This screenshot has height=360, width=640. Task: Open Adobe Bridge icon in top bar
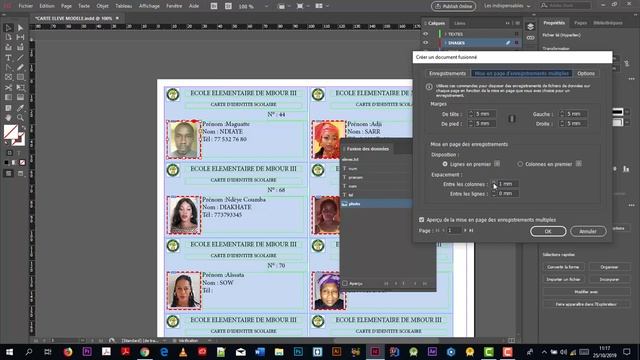tap(214, 6)
